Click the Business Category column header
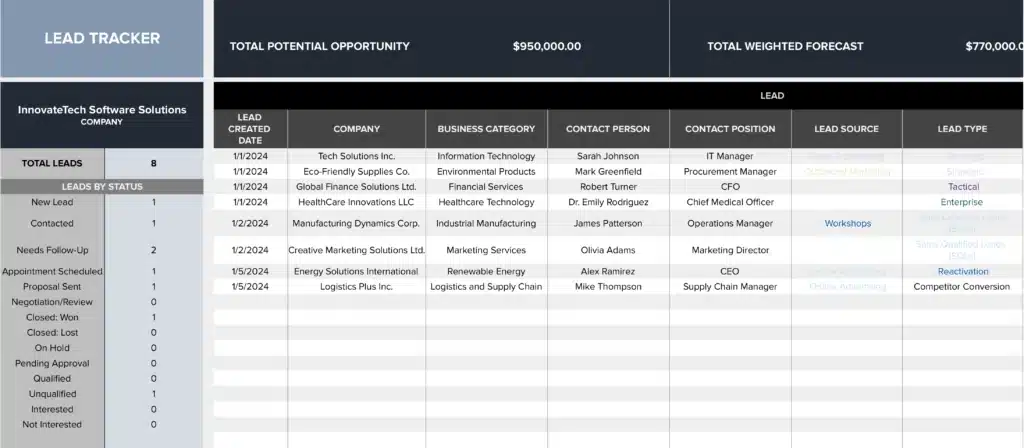 [x=486, y=129]
